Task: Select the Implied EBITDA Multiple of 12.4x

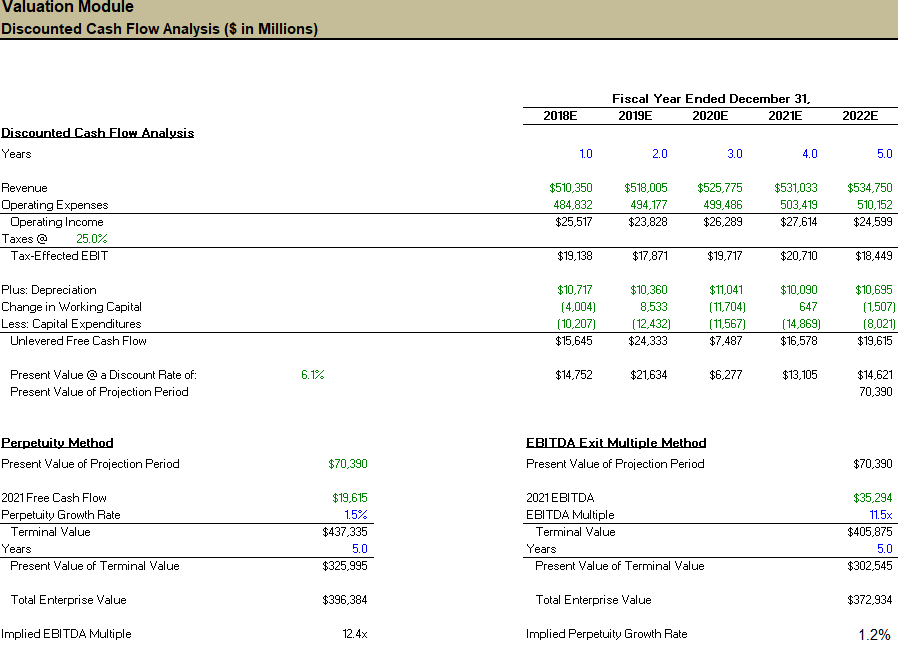Action: coord(356,633)
